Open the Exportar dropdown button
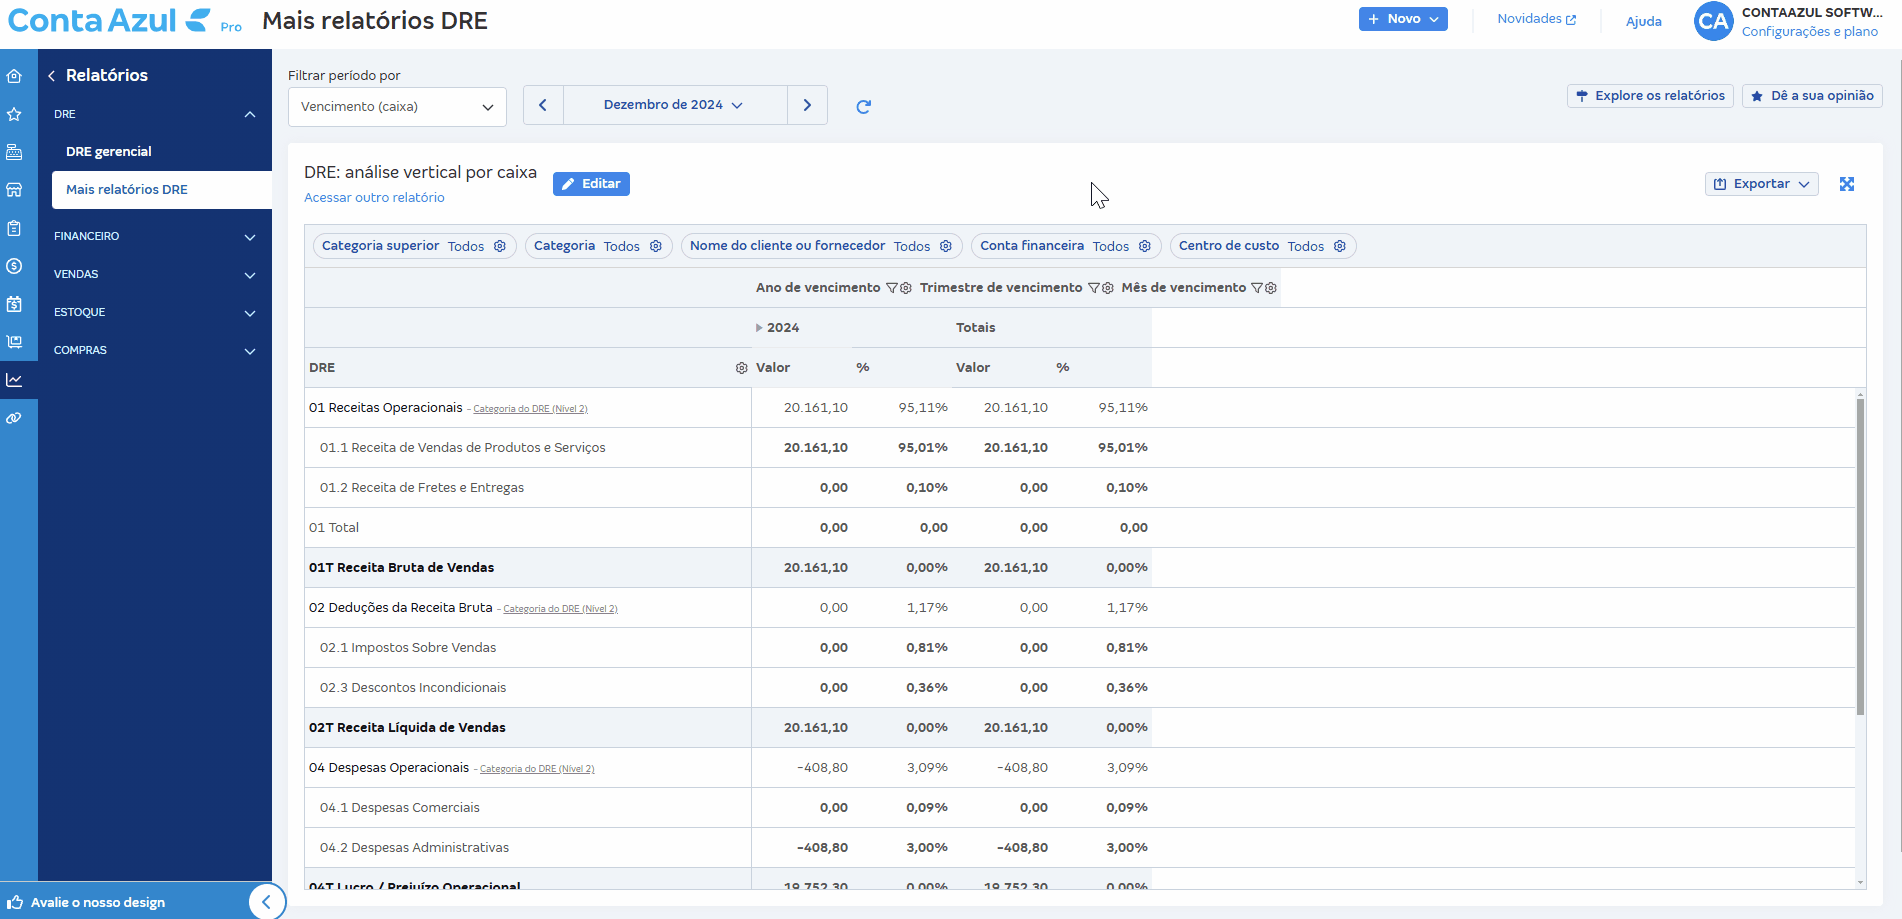This screenshot has width=1902, height=919. click(x=1761, y=184)
